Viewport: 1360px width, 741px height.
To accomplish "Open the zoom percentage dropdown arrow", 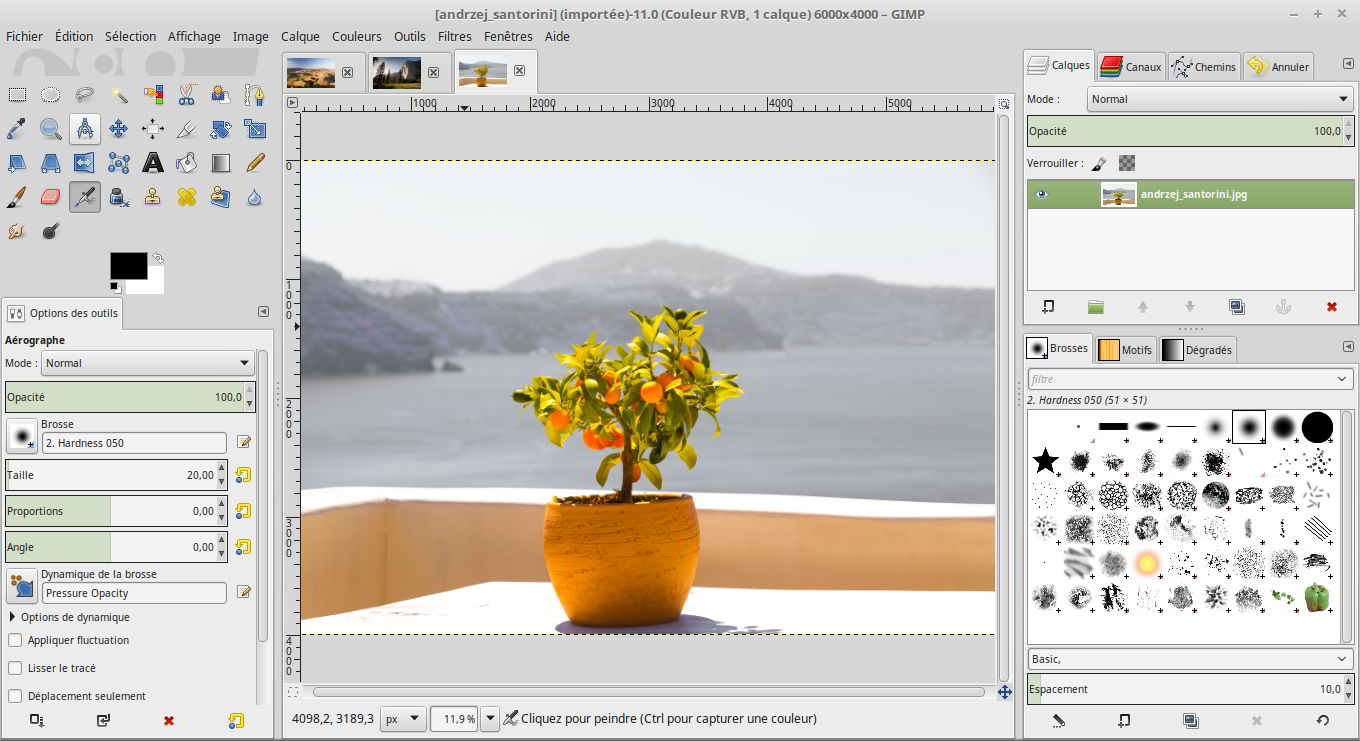I will pyautogui.click(x=490, y=718).
